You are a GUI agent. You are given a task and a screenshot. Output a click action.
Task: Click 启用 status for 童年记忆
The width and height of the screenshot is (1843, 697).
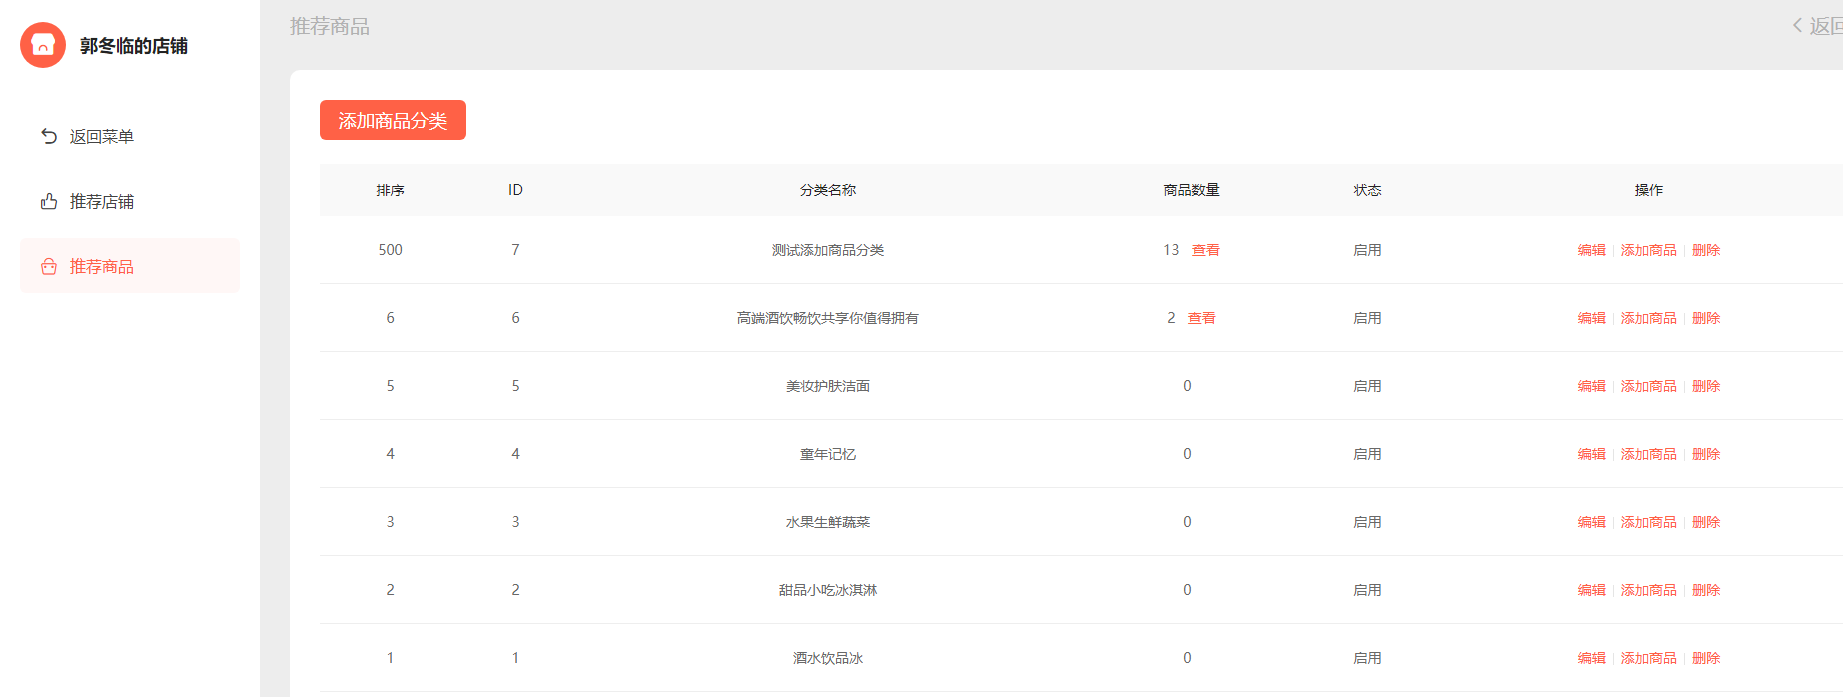1368,454
